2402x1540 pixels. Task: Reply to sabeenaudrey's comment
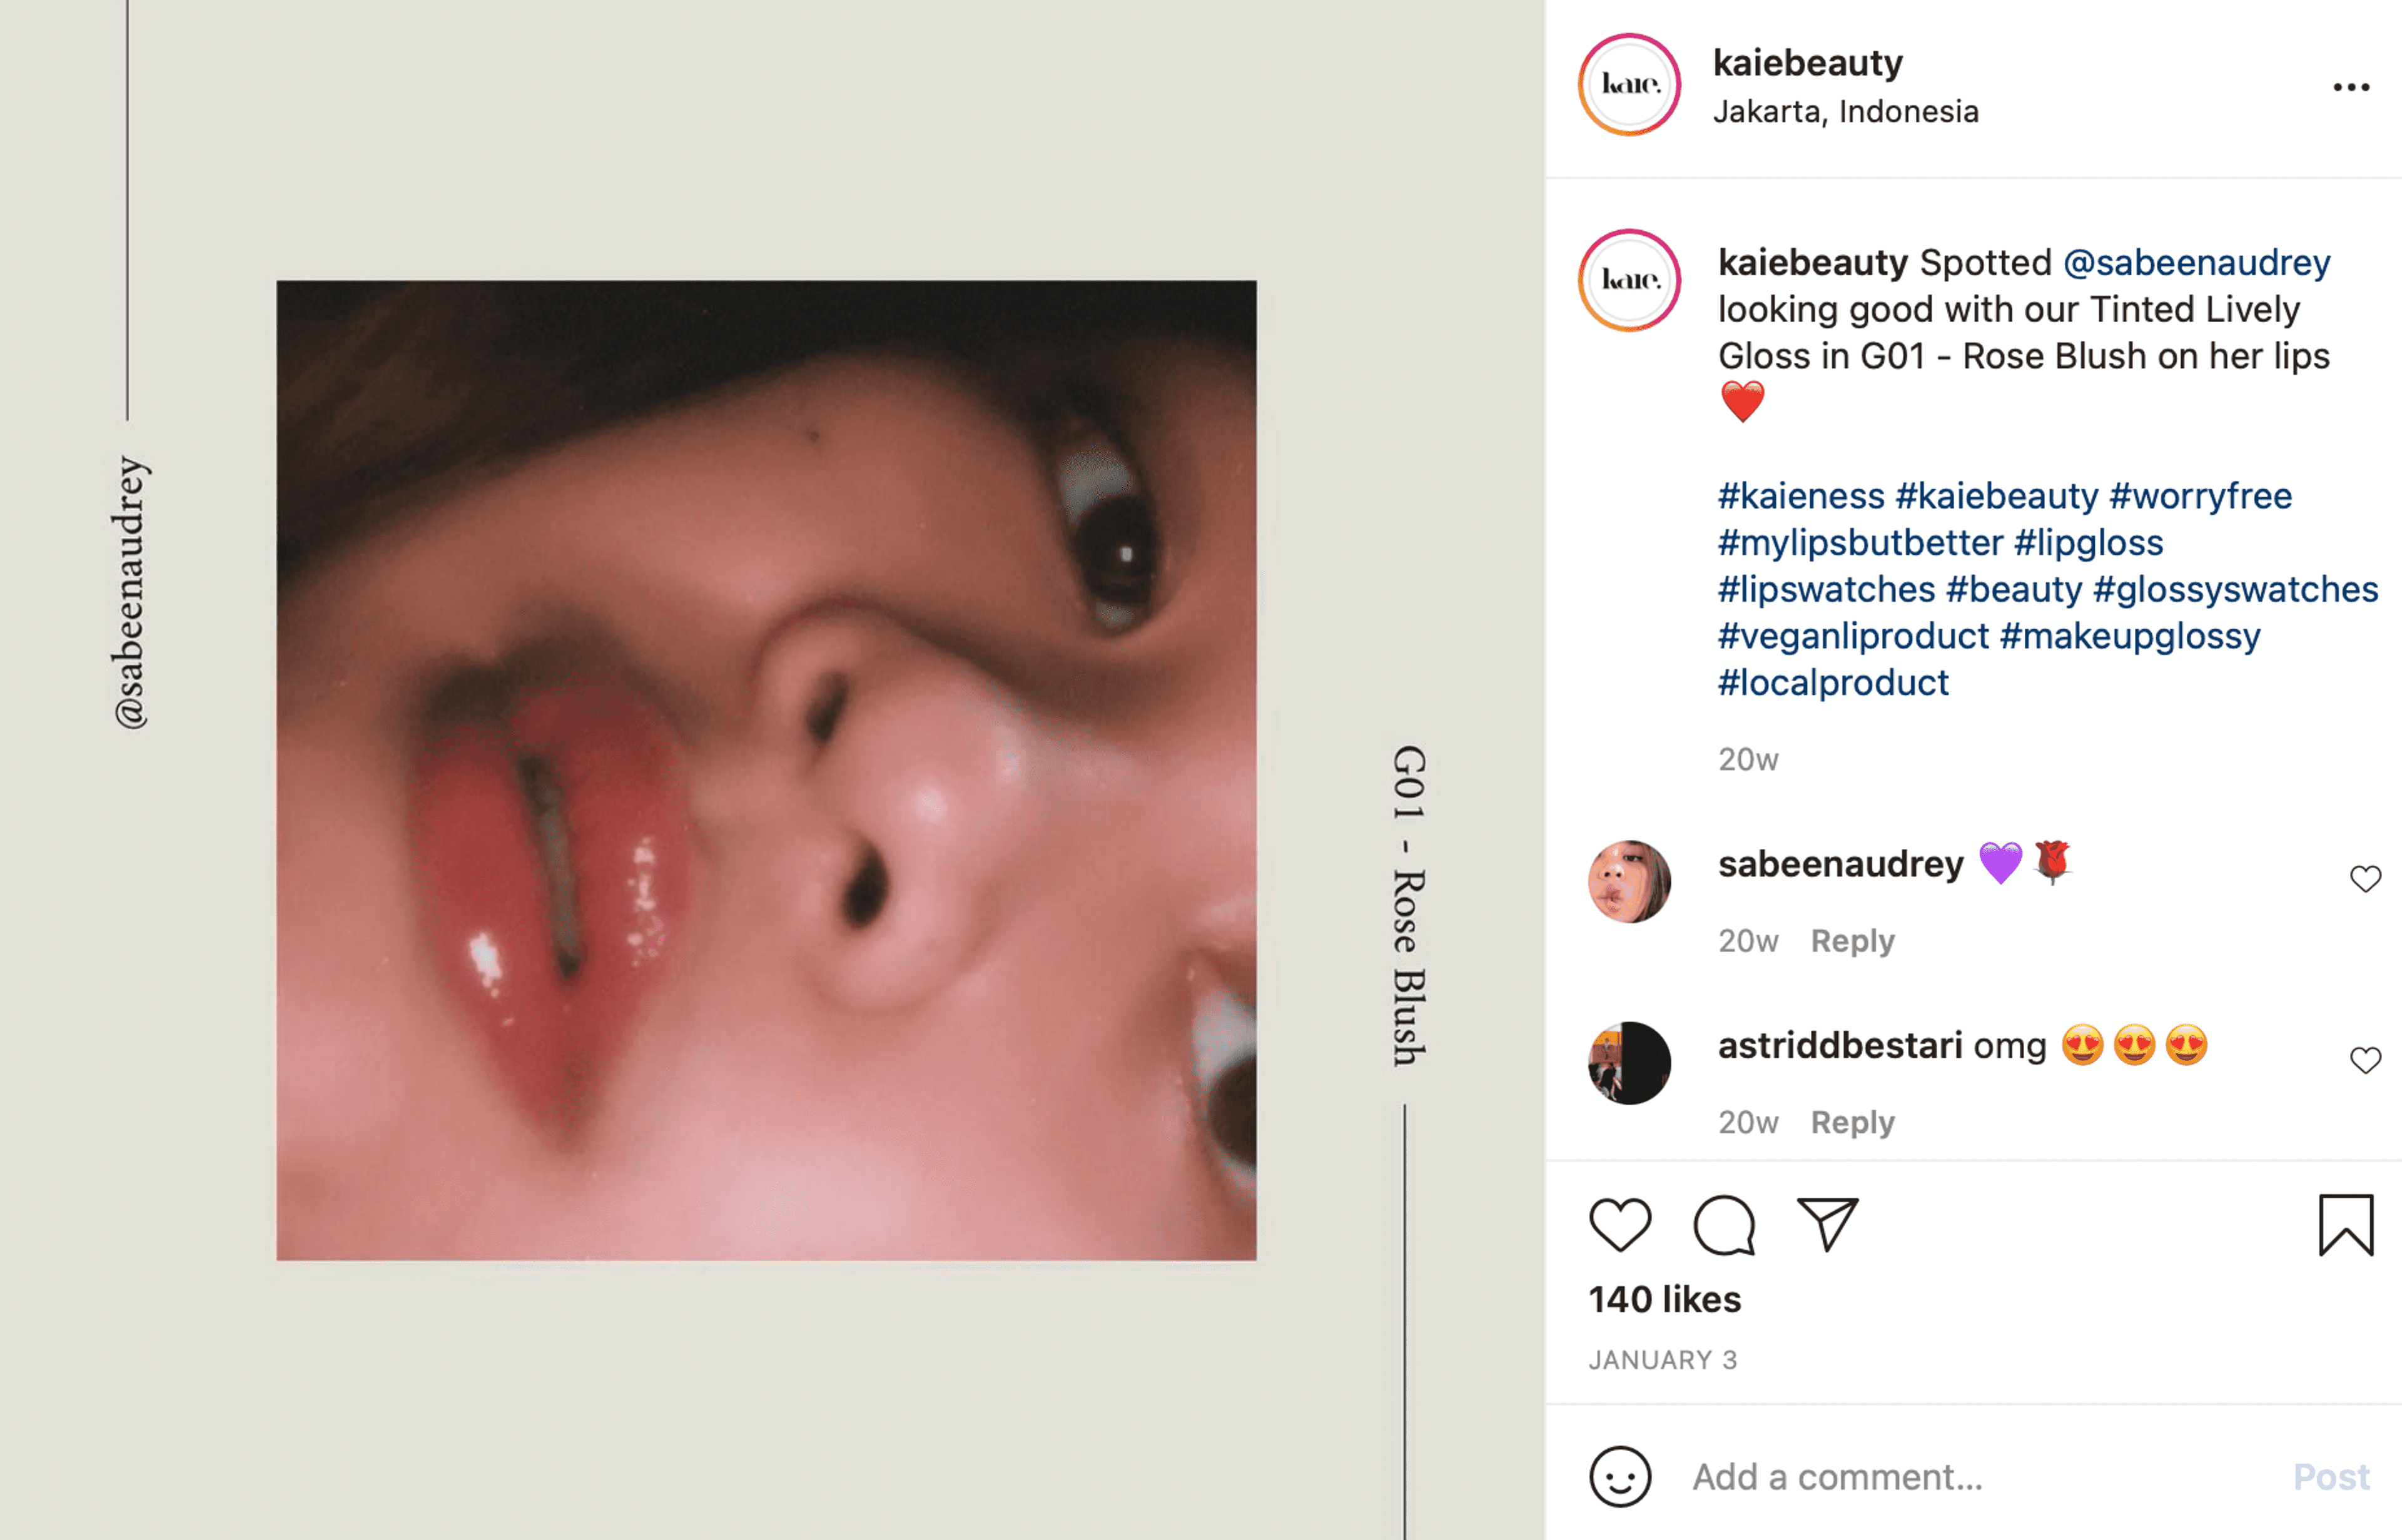pos(1852,941)
